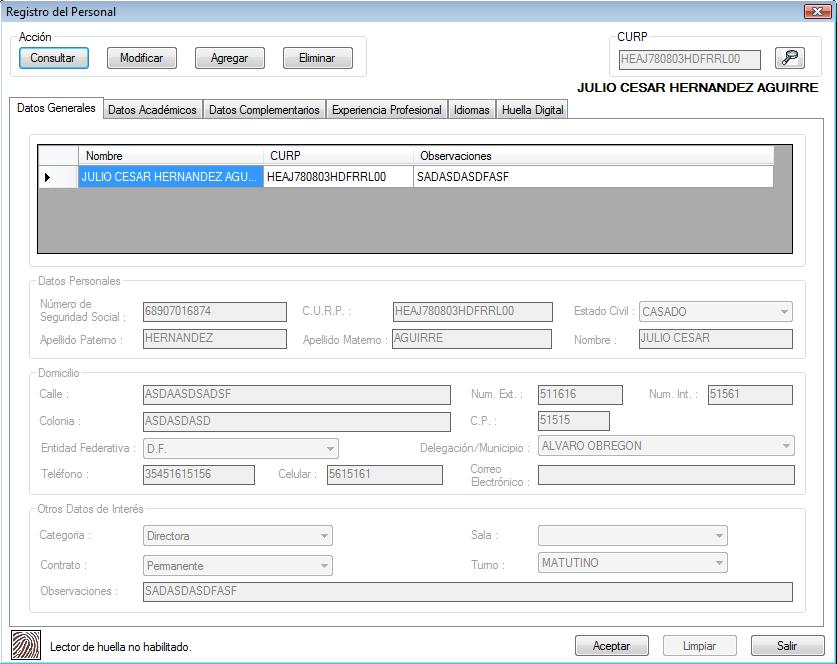The height and width of the screenshot is (664, 837).
Task: Open the Datos Académicos tab
Action: [x=153, y=110]
